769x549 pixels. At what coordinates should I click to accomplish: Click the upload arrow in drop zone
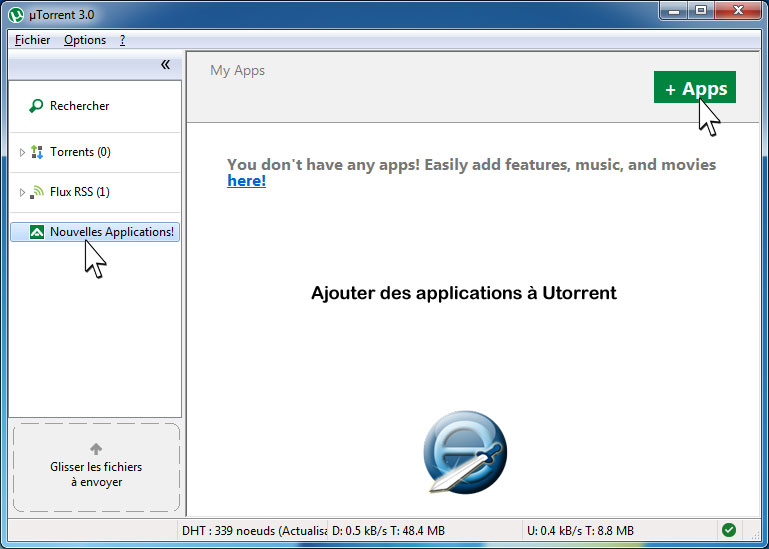tap(96, 448)
